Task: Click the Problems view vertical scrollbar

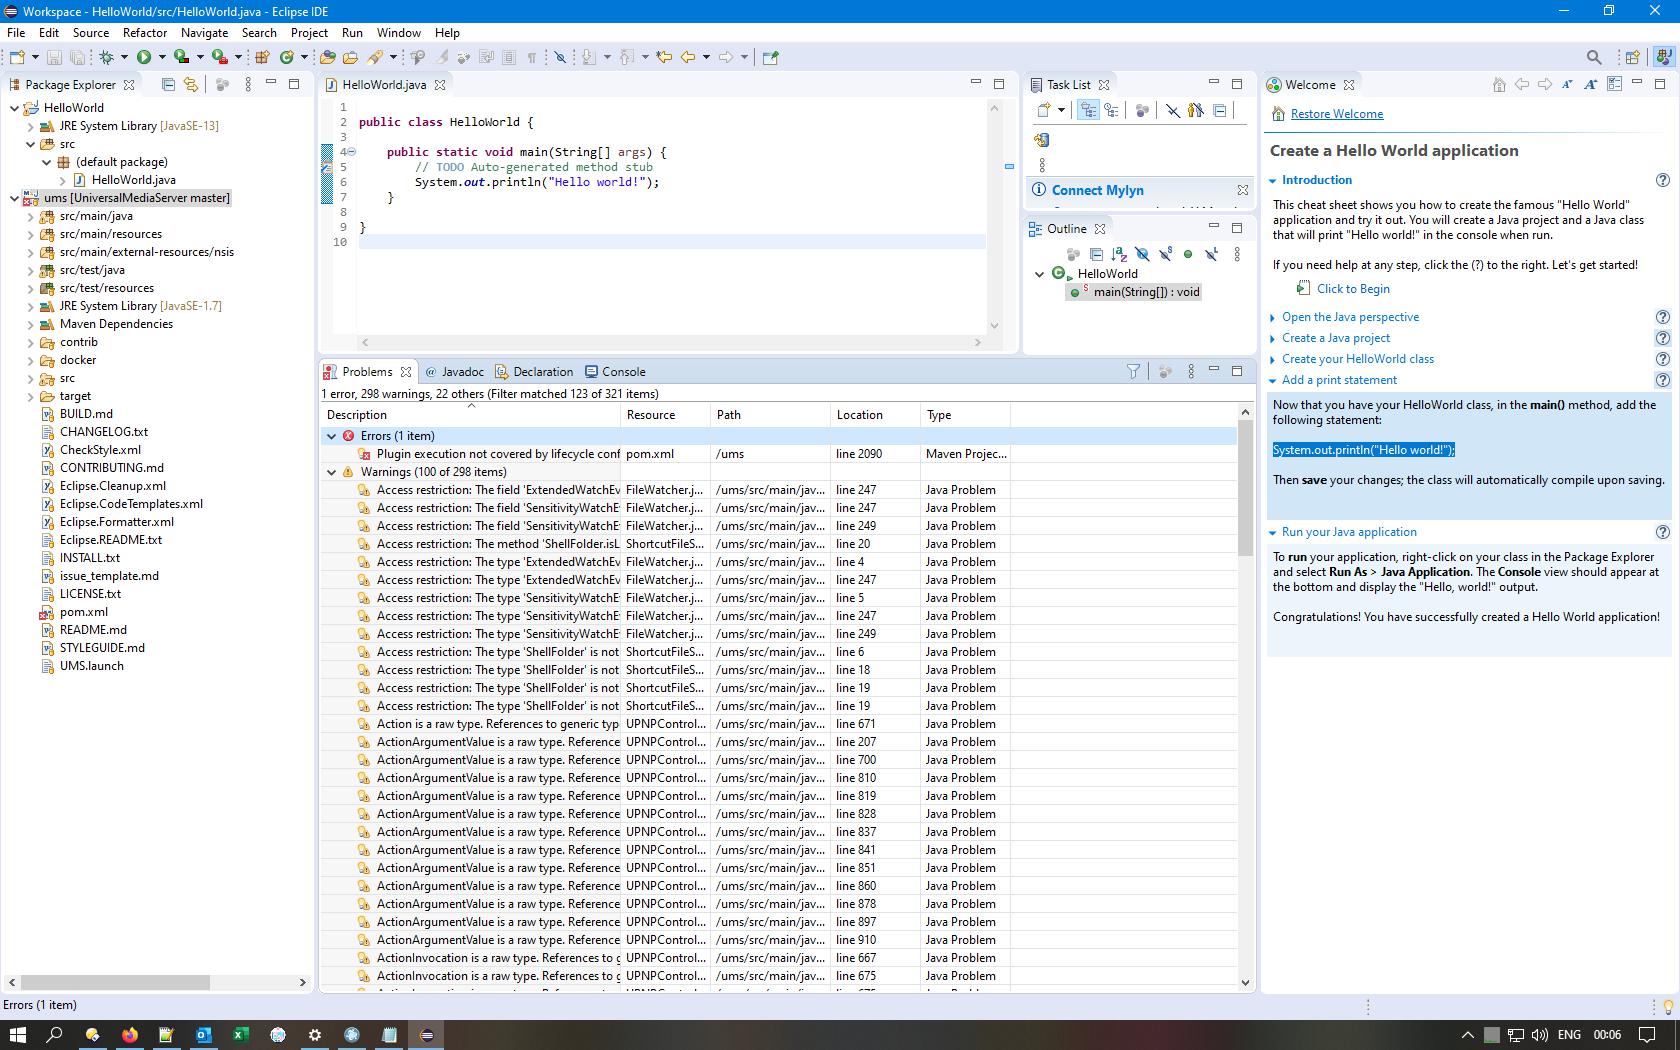Action: [1245, 488]
